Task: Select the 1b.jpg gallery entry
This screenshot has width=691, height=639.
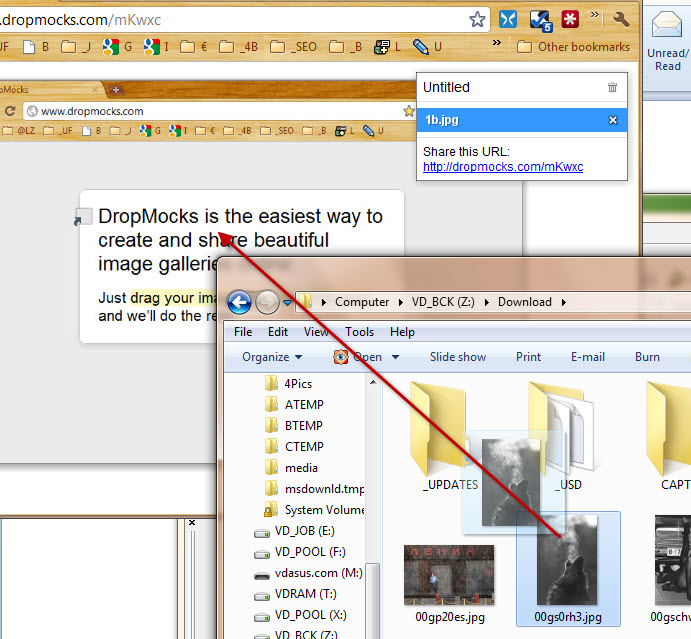Action: pos(522,120)
